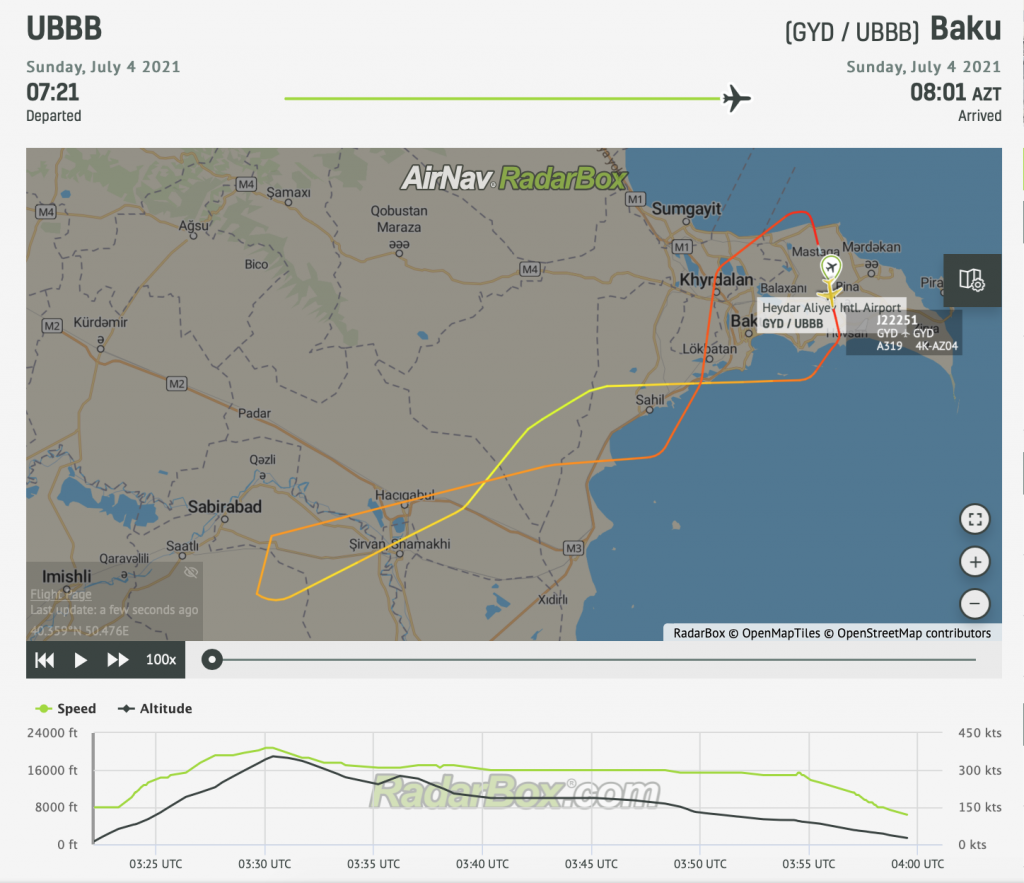Toggle the Speed series in chart legend
1024x883 pixels.
click(66, 709)
